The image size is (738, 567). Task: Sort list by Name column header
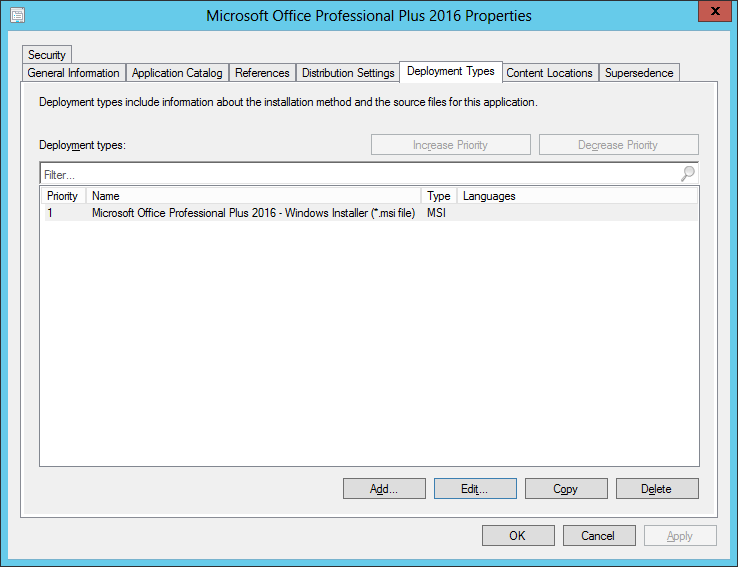(253, 196)
